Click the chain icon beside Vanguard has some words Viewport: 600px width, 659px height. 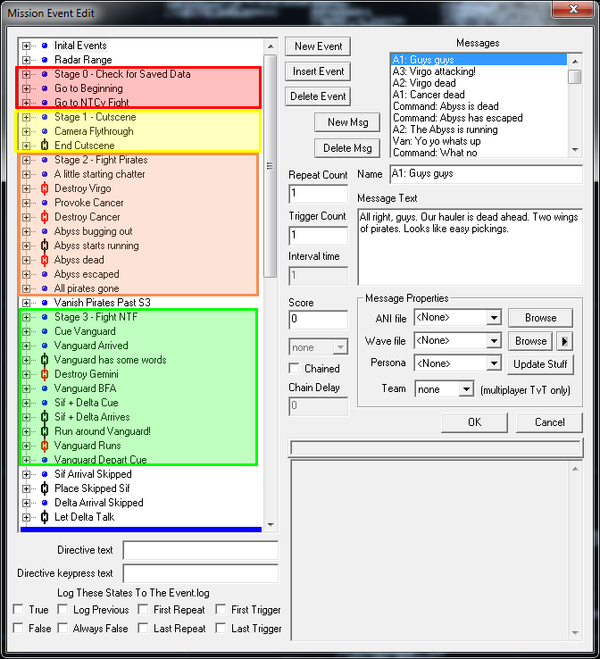coord(44,359)
